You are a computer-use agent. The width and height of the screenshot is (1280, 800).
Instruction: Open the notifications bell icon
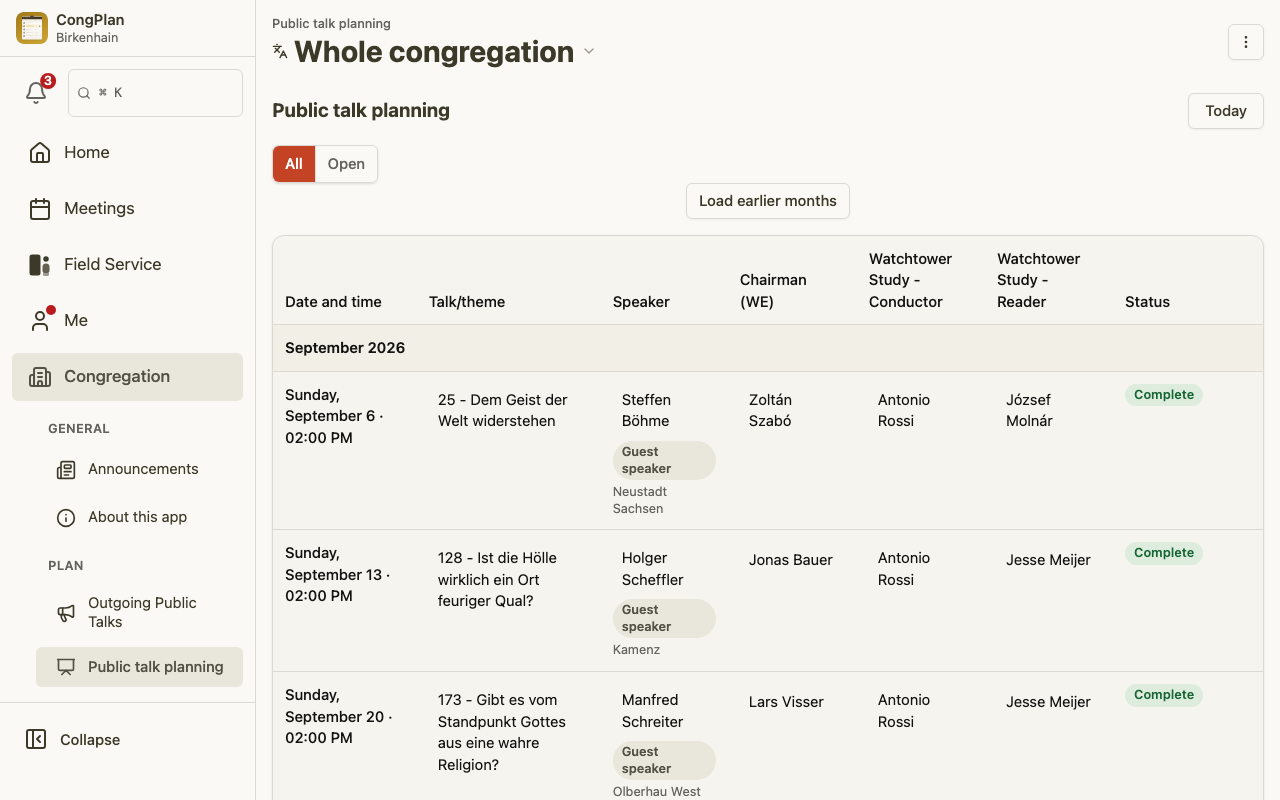click(x=36, y=93)
